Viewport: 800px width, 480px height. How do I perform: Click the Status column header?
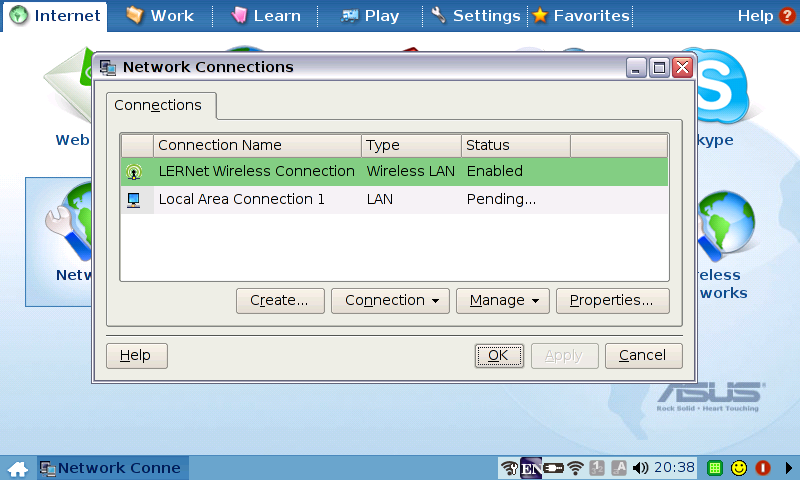(x=515, y=145)
